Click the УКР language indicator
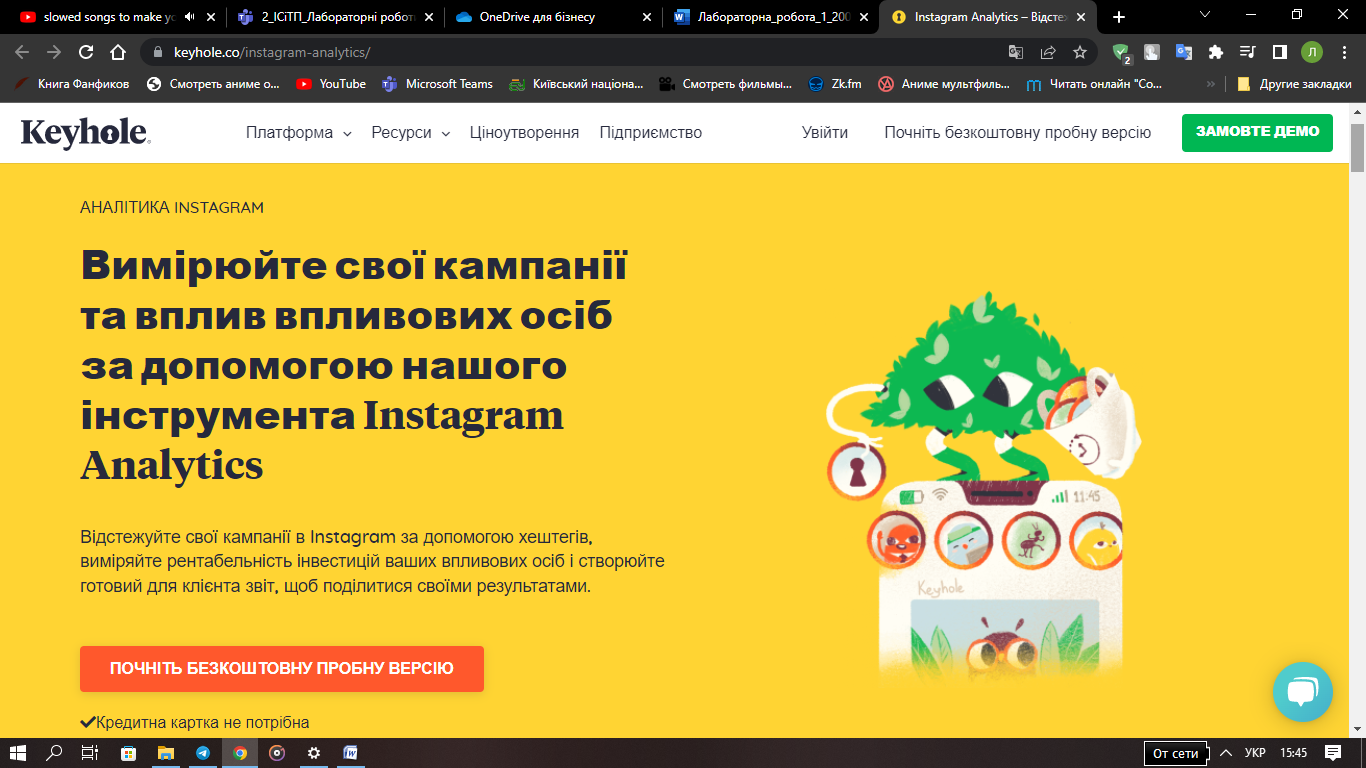1366x768 pixels. click(1255, 753)
